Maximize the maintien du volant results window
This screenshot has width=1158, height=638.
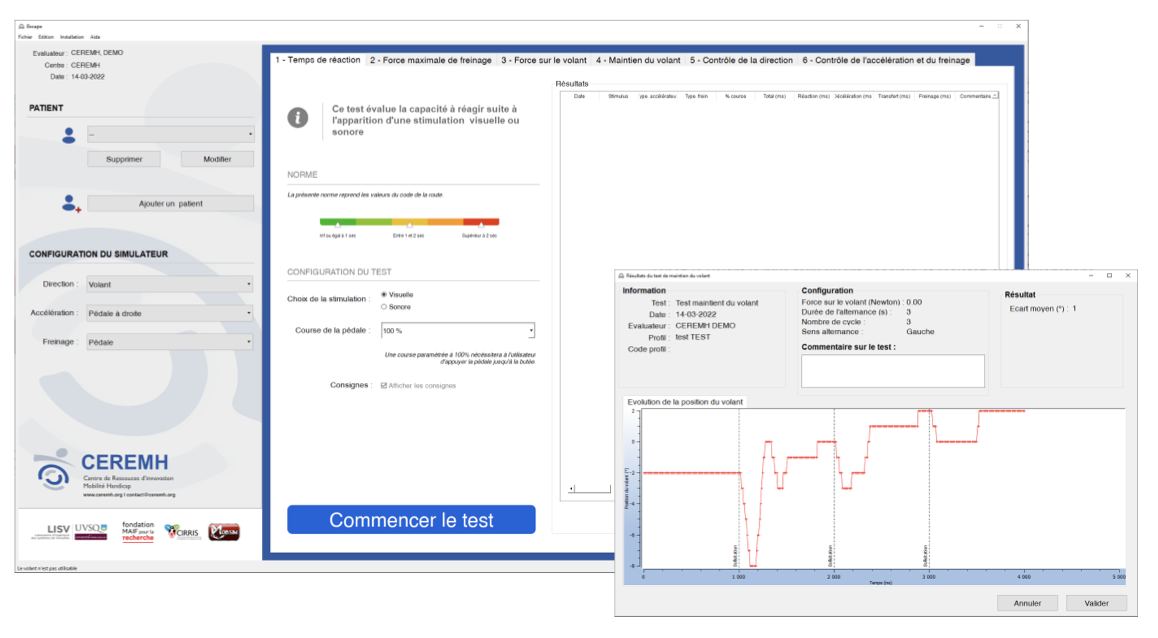[x=1108, y=275]
